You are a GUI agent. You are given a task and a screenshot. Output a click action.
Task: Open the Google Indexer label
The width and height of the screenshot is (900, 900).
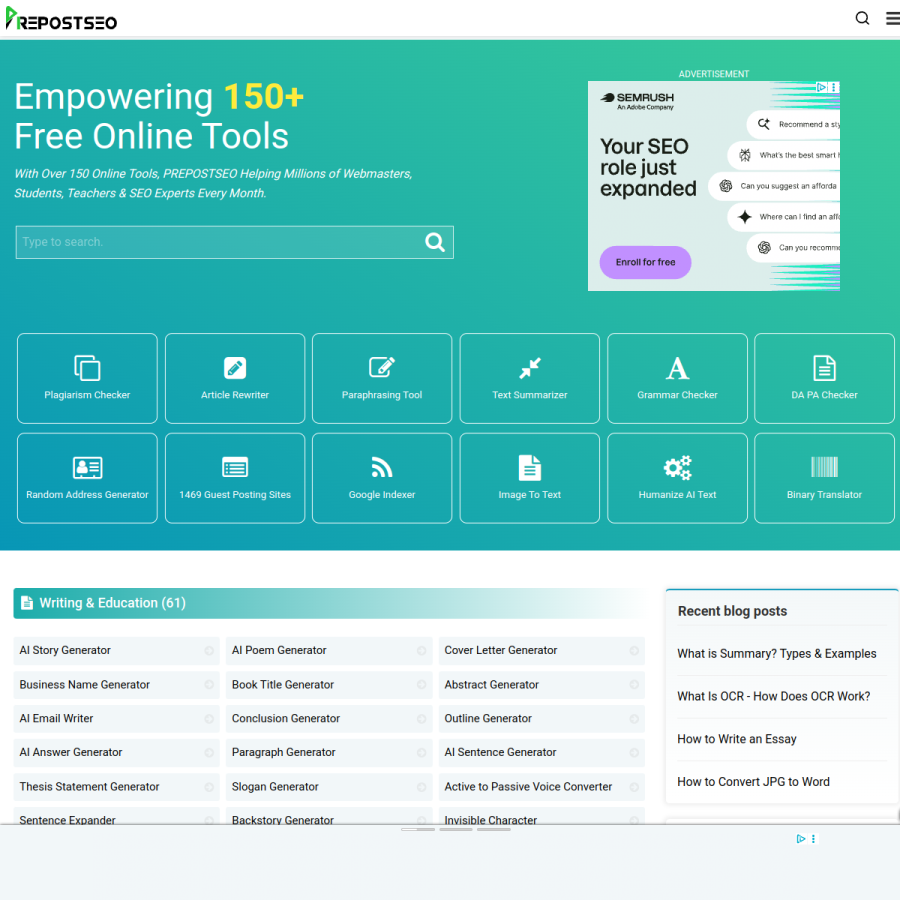click(x=382, y=495)
